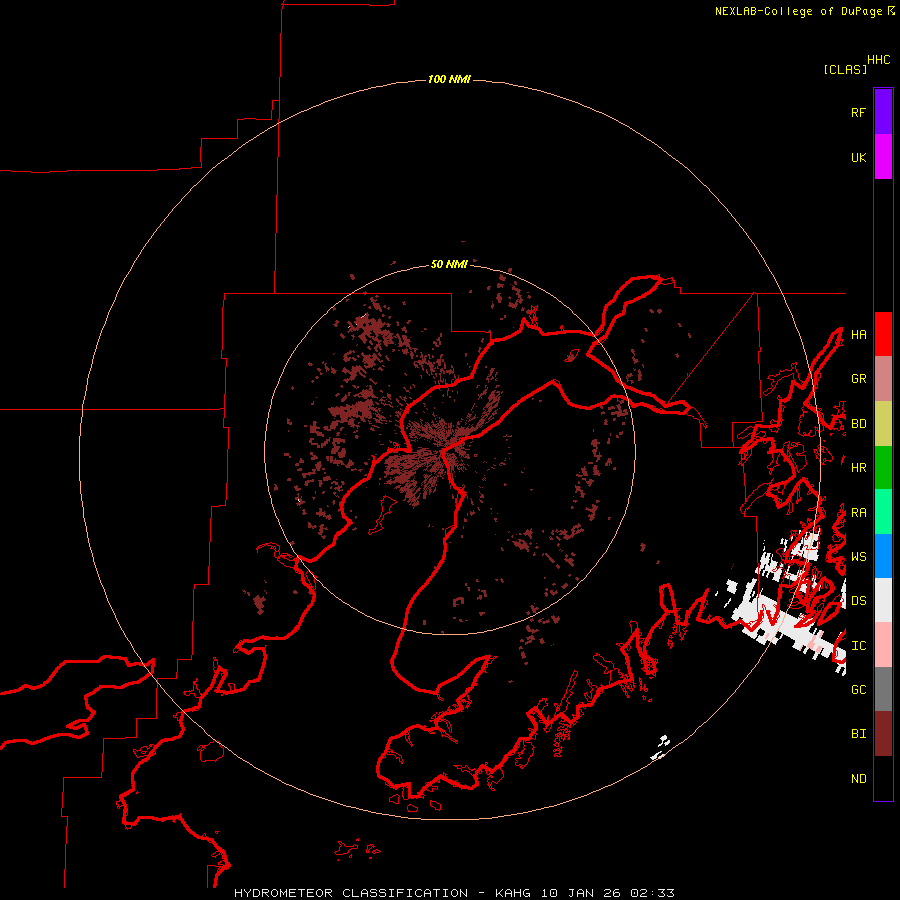Screen dimensions: 900x900
Task: Click the KAHG station identifier
Action: 513,893
